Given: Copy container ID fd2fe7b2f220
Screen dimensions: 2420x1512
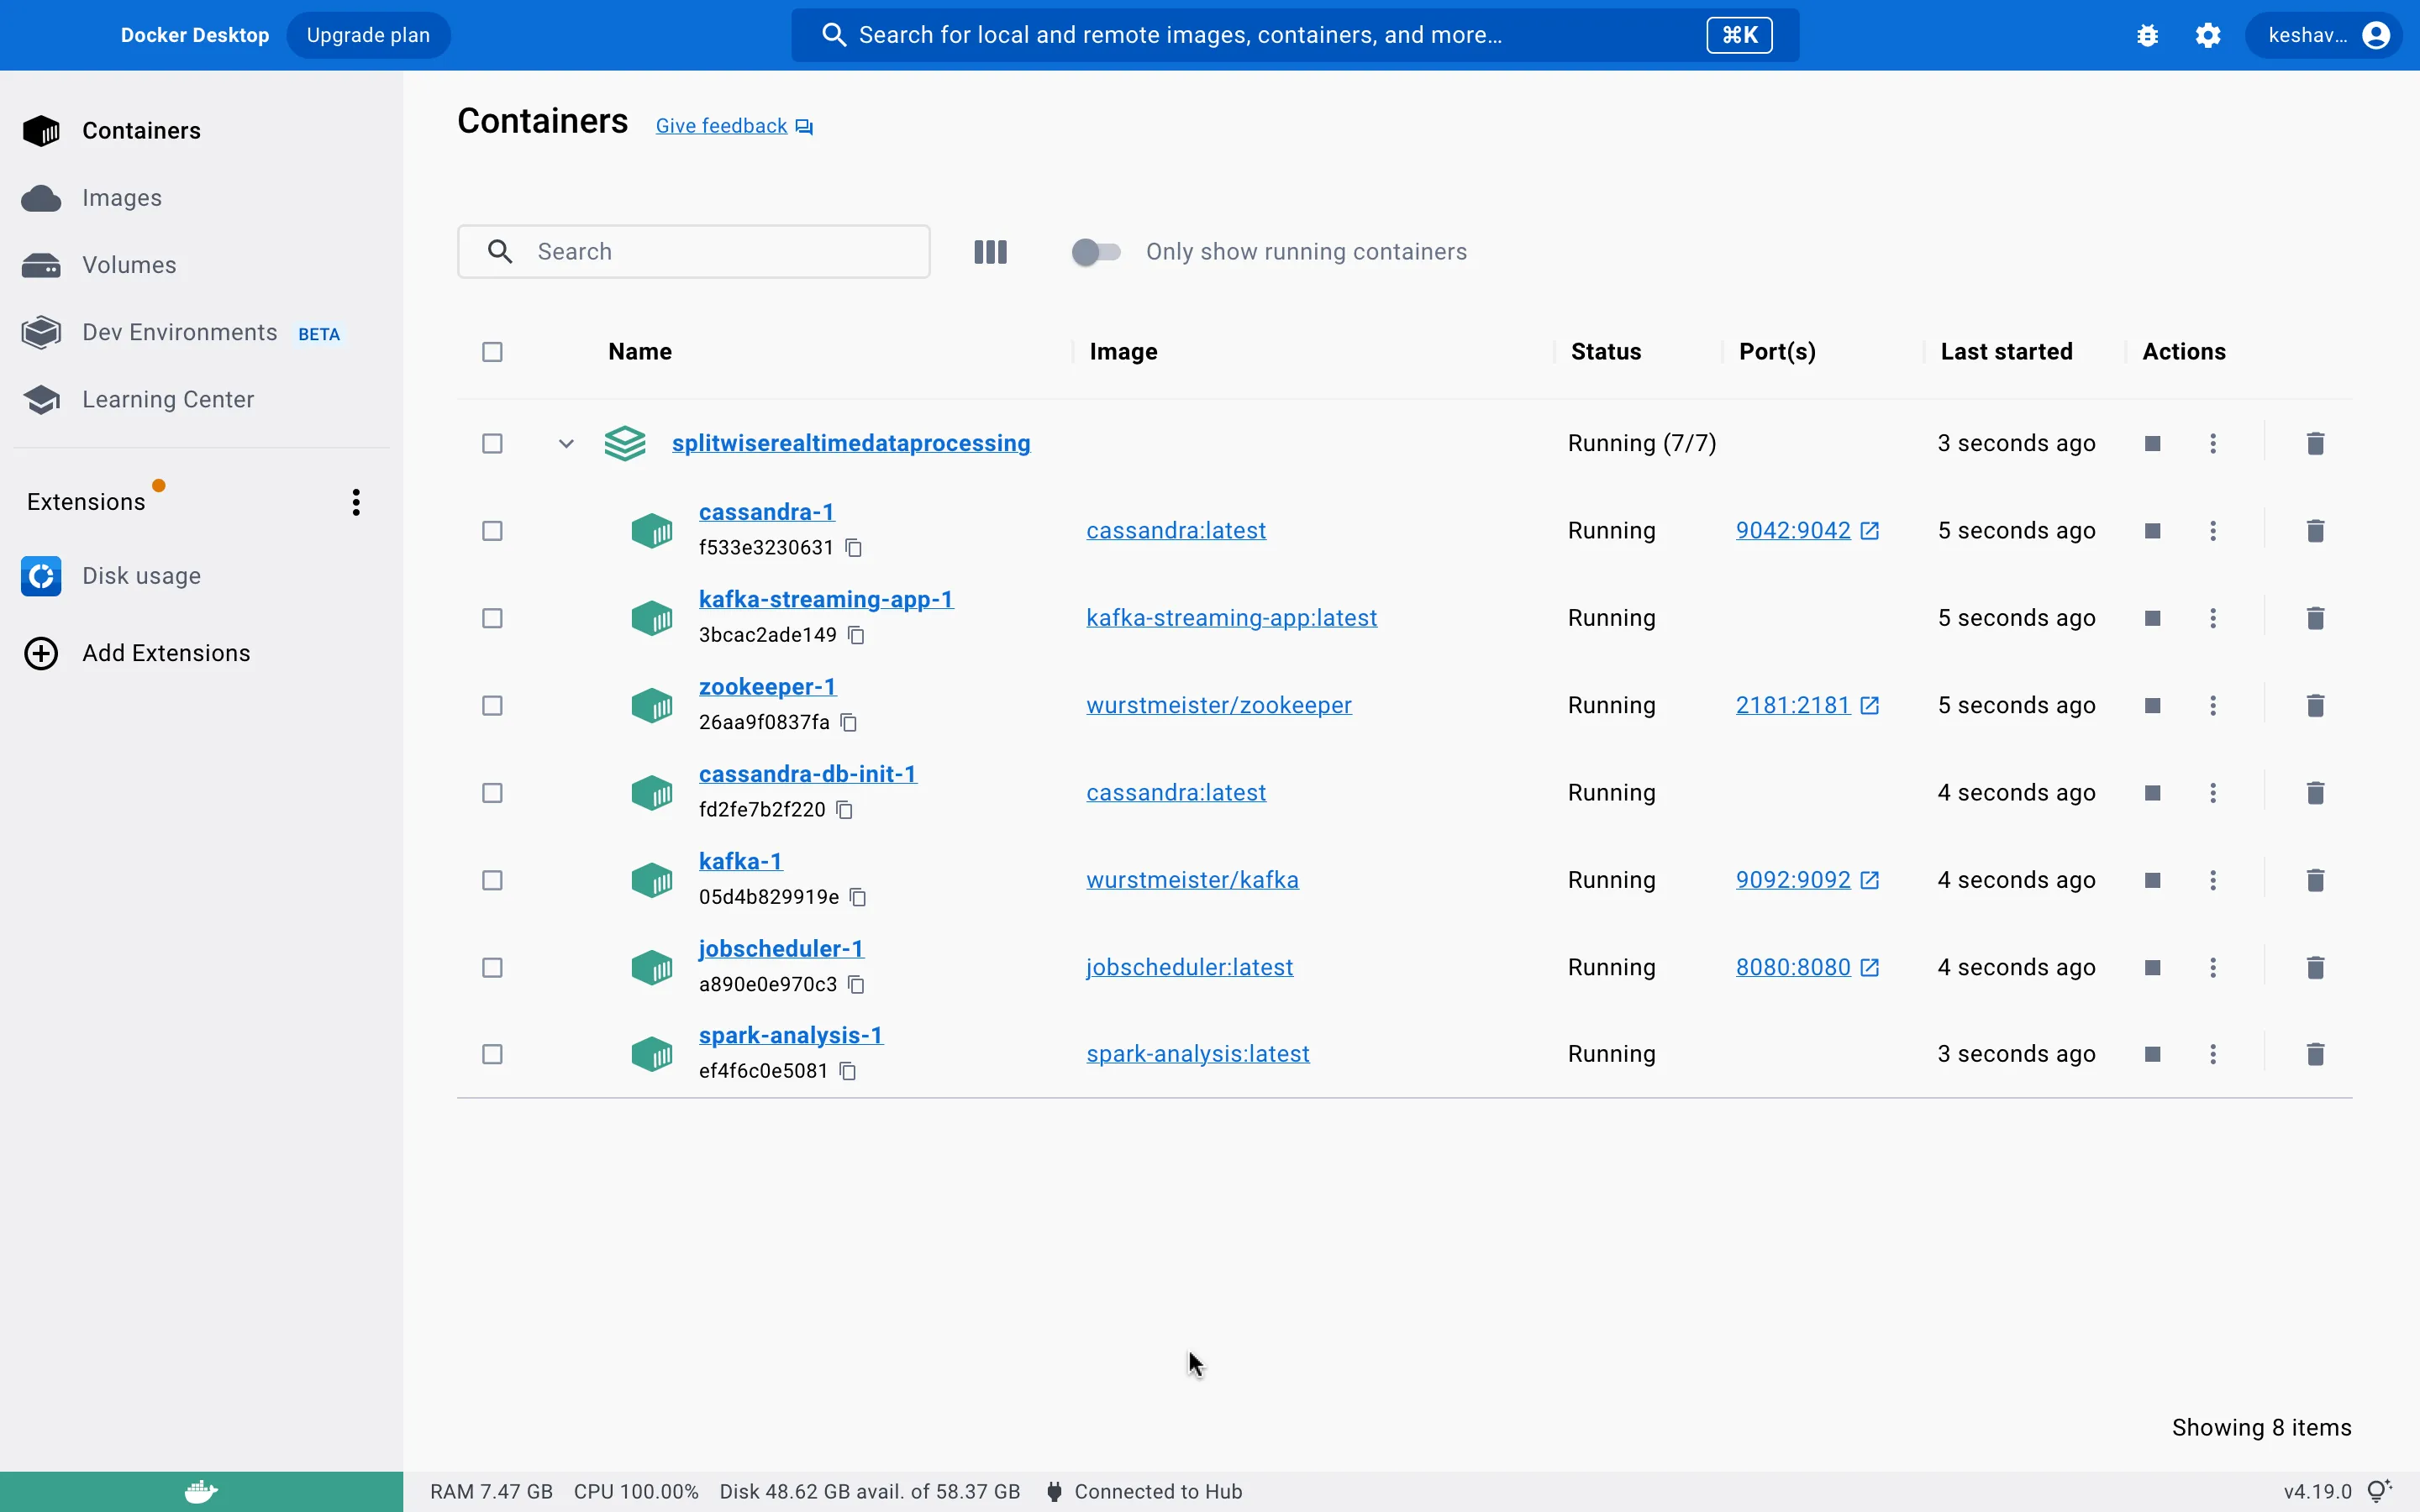Looking at the screenshot, I should click(845, 810).
